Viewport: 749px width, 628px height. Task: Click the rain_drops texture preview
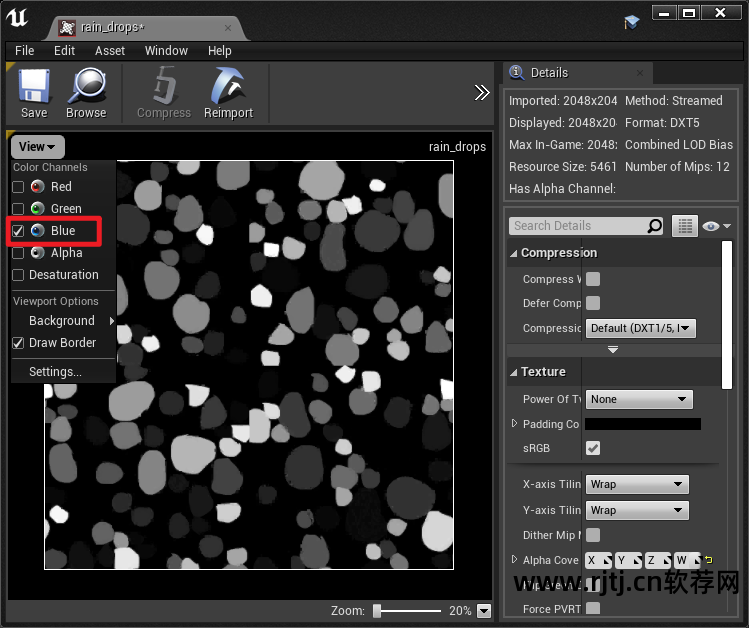249,365
